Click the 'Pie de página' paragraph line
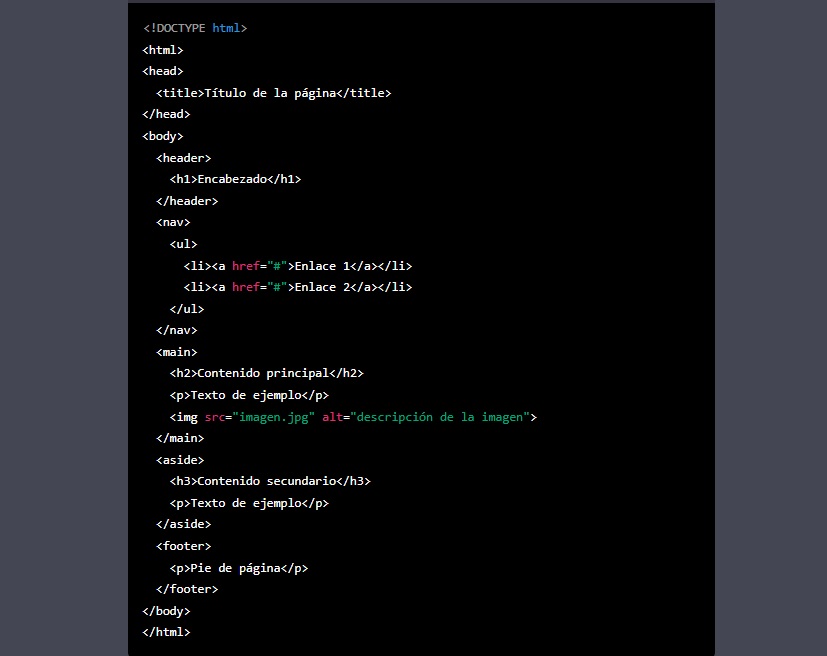Screen dimensions: 827x656 [238, 568]
